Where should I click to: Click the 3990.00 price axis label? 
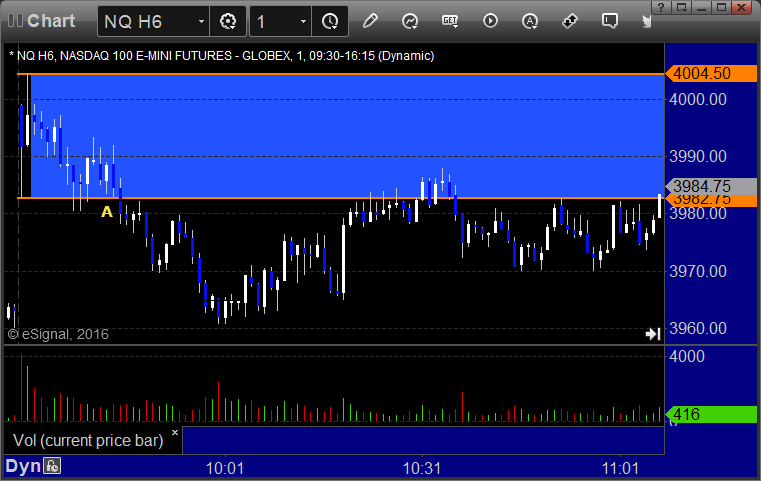(x=698, y=156)
